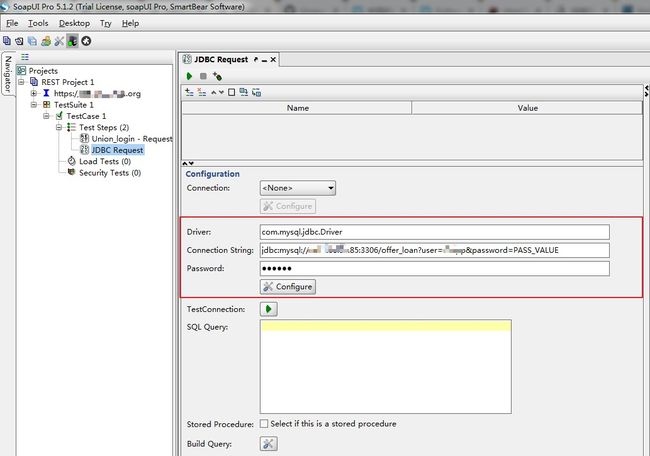Click the gray stop button in JDBC toolbar
Viewport: 650px width, 456px height.
[x=203, y=76]
